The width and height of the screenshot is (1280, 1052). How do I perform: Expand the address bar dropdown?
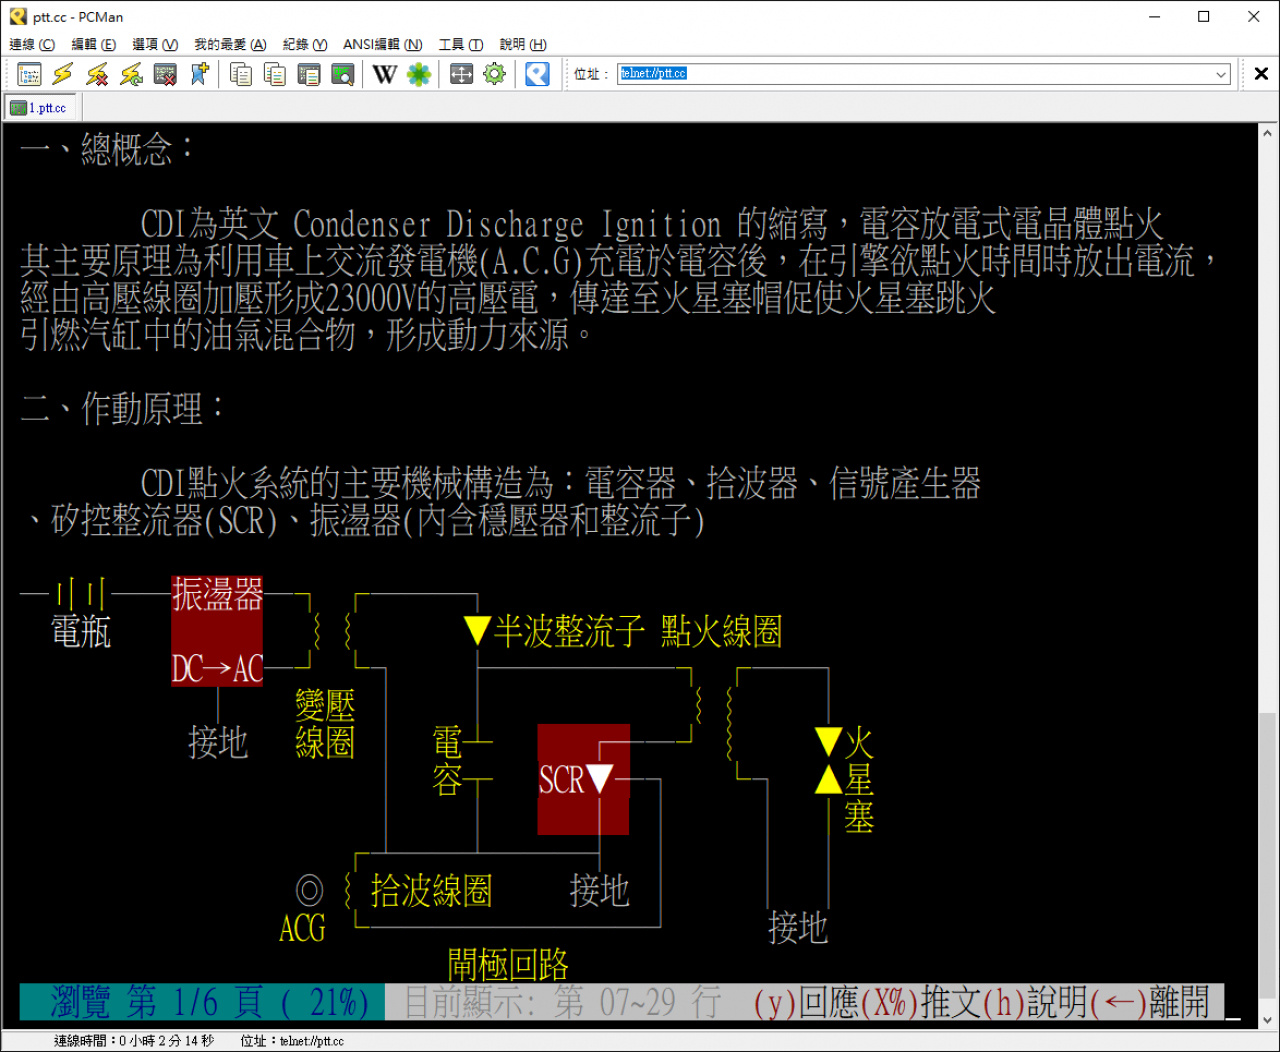1223,74
